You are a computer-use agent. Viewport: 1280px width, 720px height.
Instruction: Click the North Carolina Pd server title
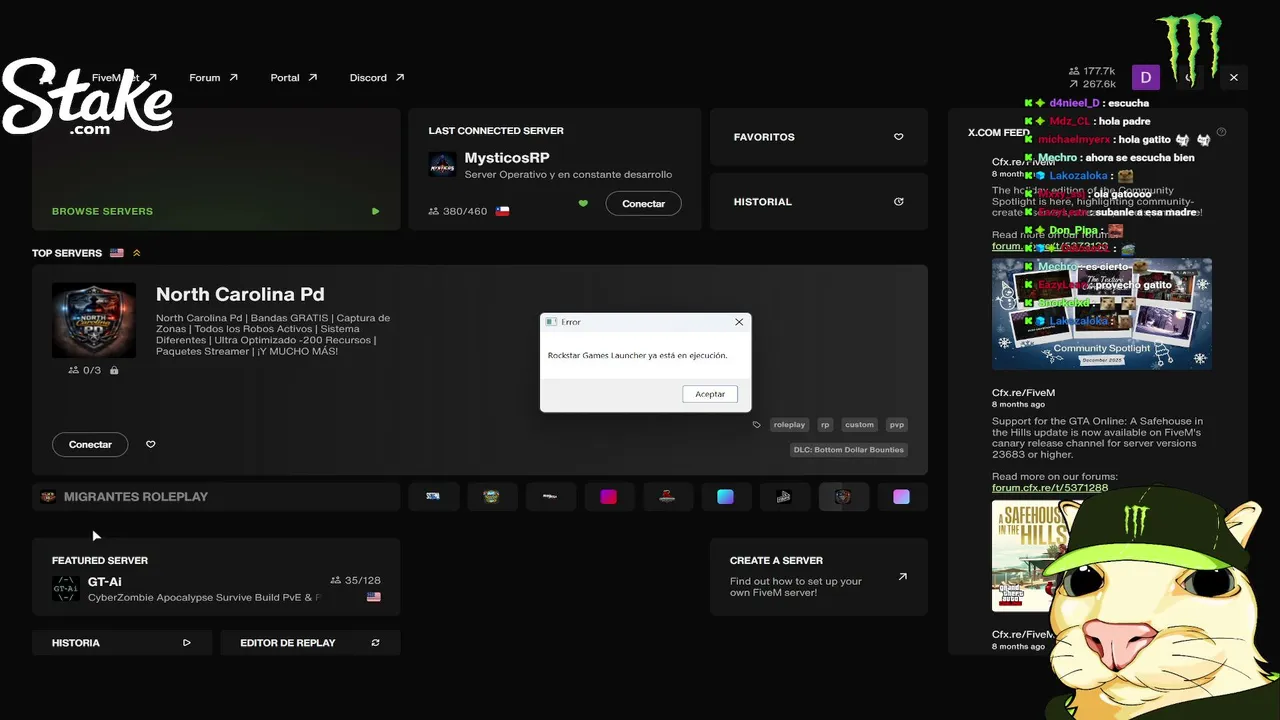click(240, 294)
